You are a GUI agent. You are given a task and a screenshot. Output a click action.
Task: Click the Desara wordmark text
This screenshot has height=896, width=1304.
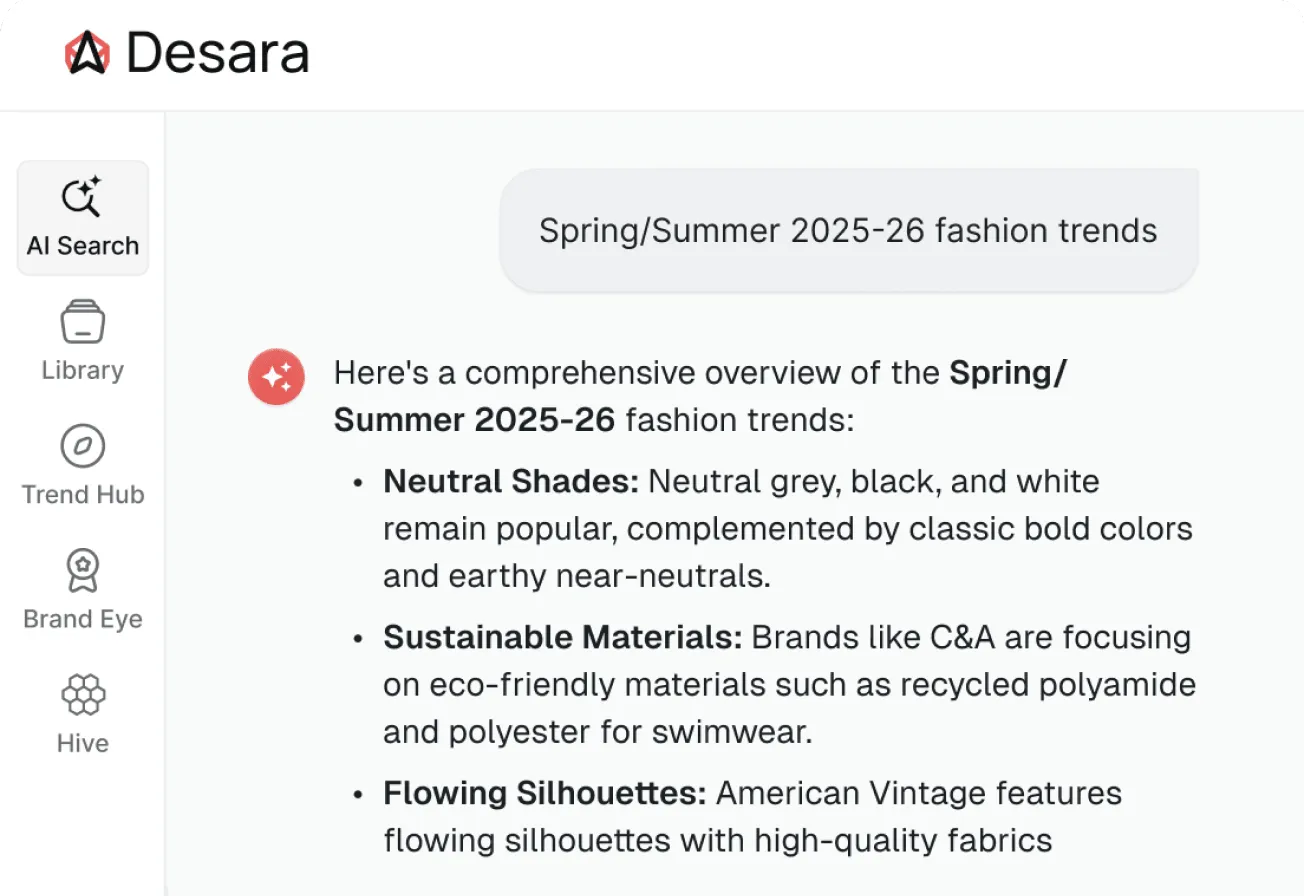[218, 54]
